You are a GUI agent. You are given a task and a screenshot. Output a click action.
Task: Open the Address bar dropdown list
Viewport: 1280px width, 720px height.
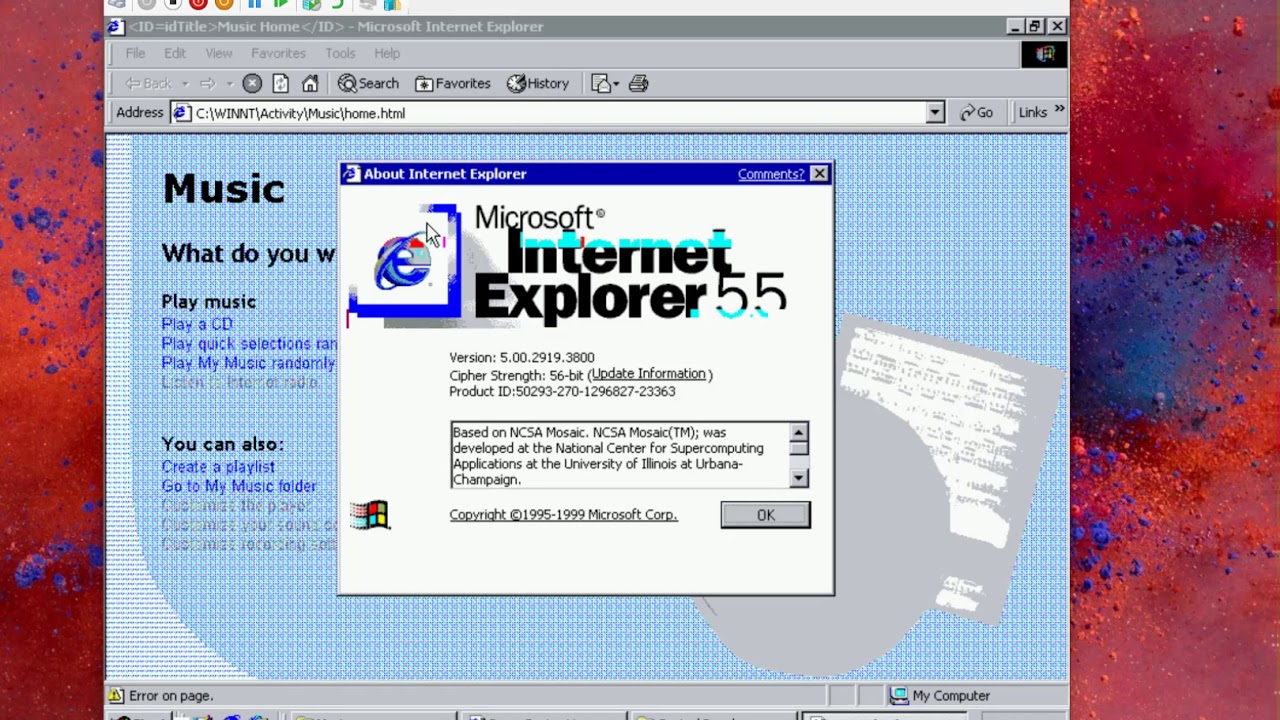tap(935, 113)
